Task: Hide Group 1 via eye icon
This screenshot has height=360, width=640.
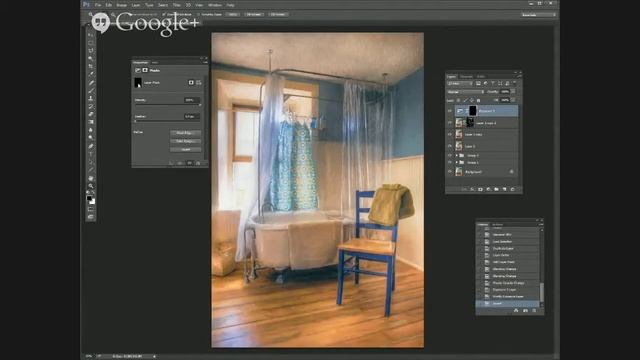Action: coord(450,162)
